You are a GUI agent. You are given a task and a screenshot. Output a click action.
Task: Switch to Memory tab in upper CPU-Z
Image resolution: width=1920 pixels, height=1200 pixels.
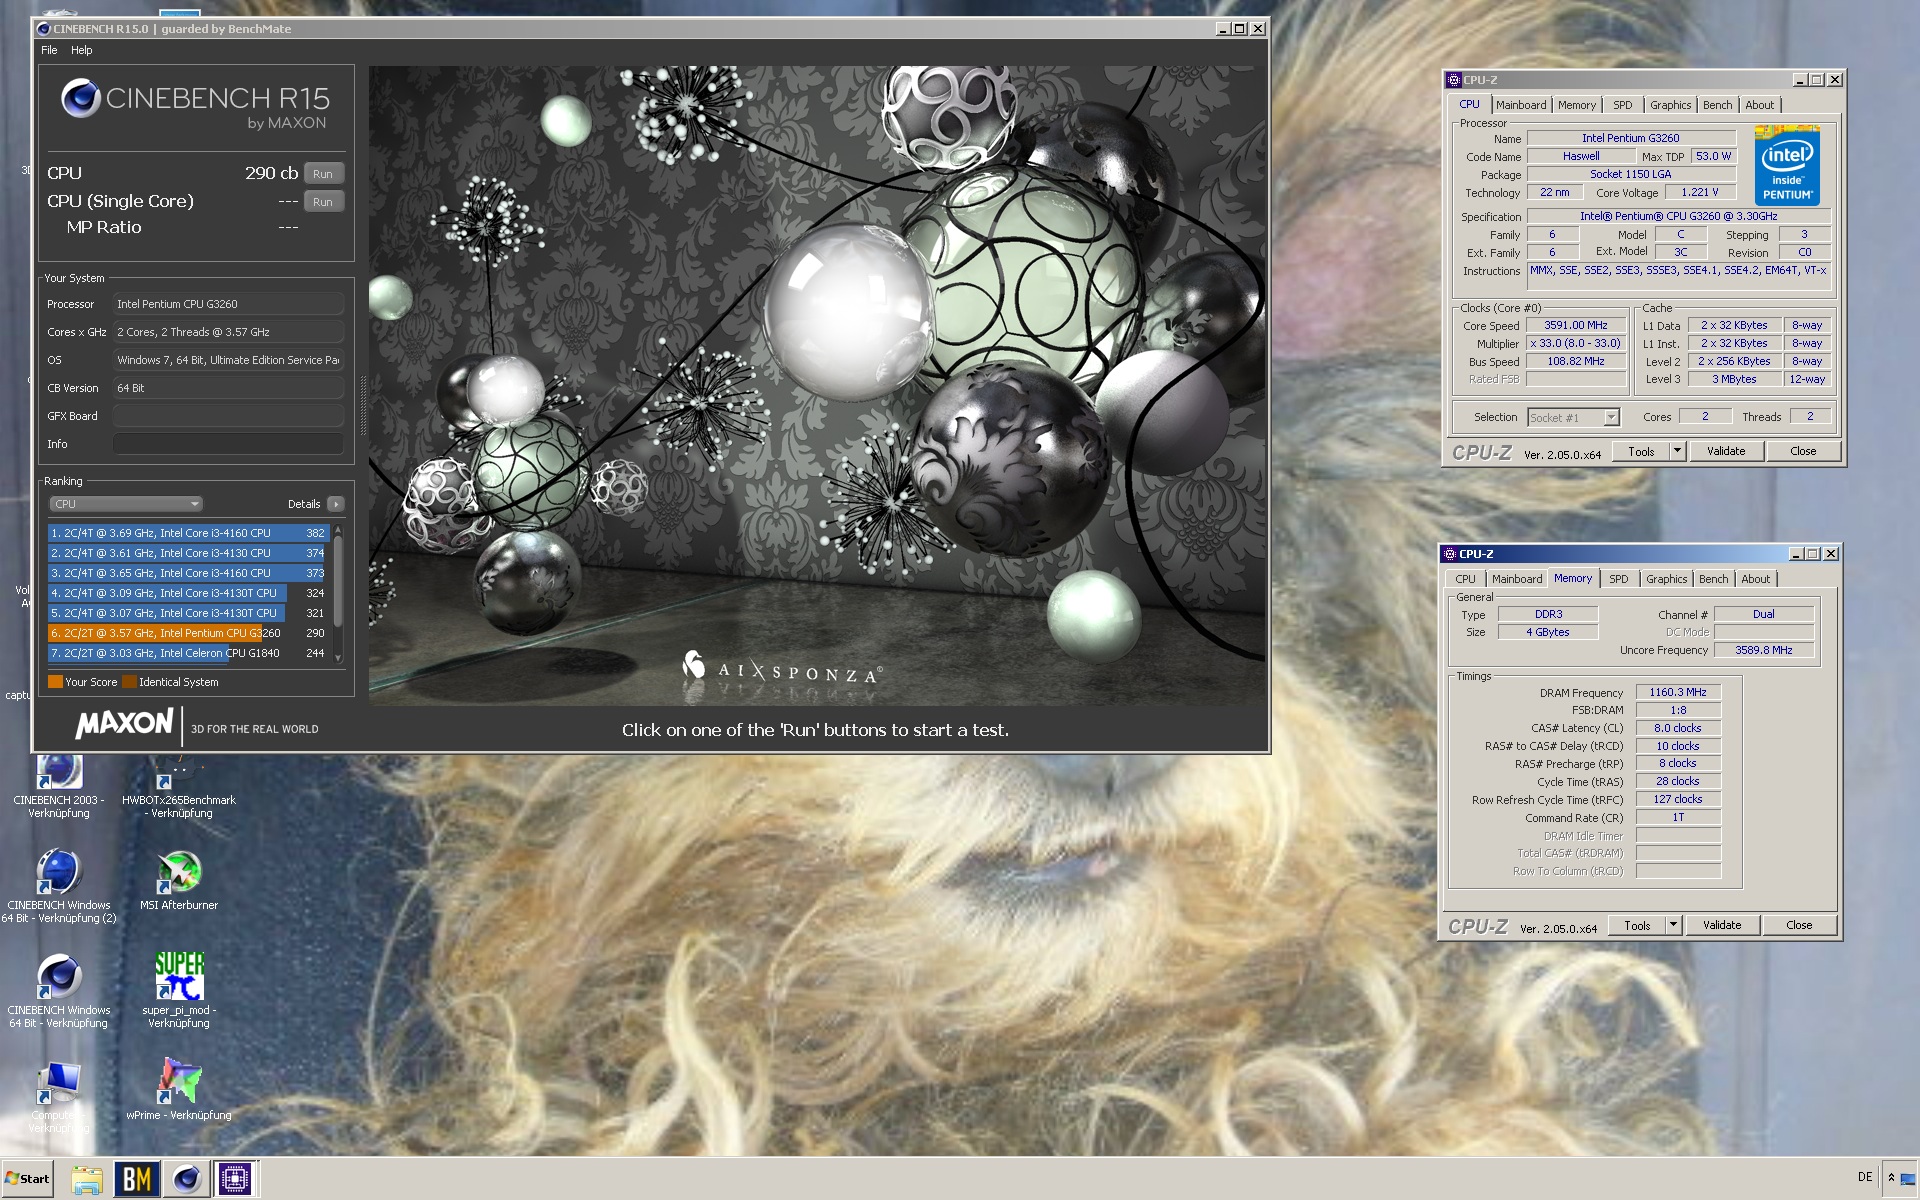[x=1577, y=105]
